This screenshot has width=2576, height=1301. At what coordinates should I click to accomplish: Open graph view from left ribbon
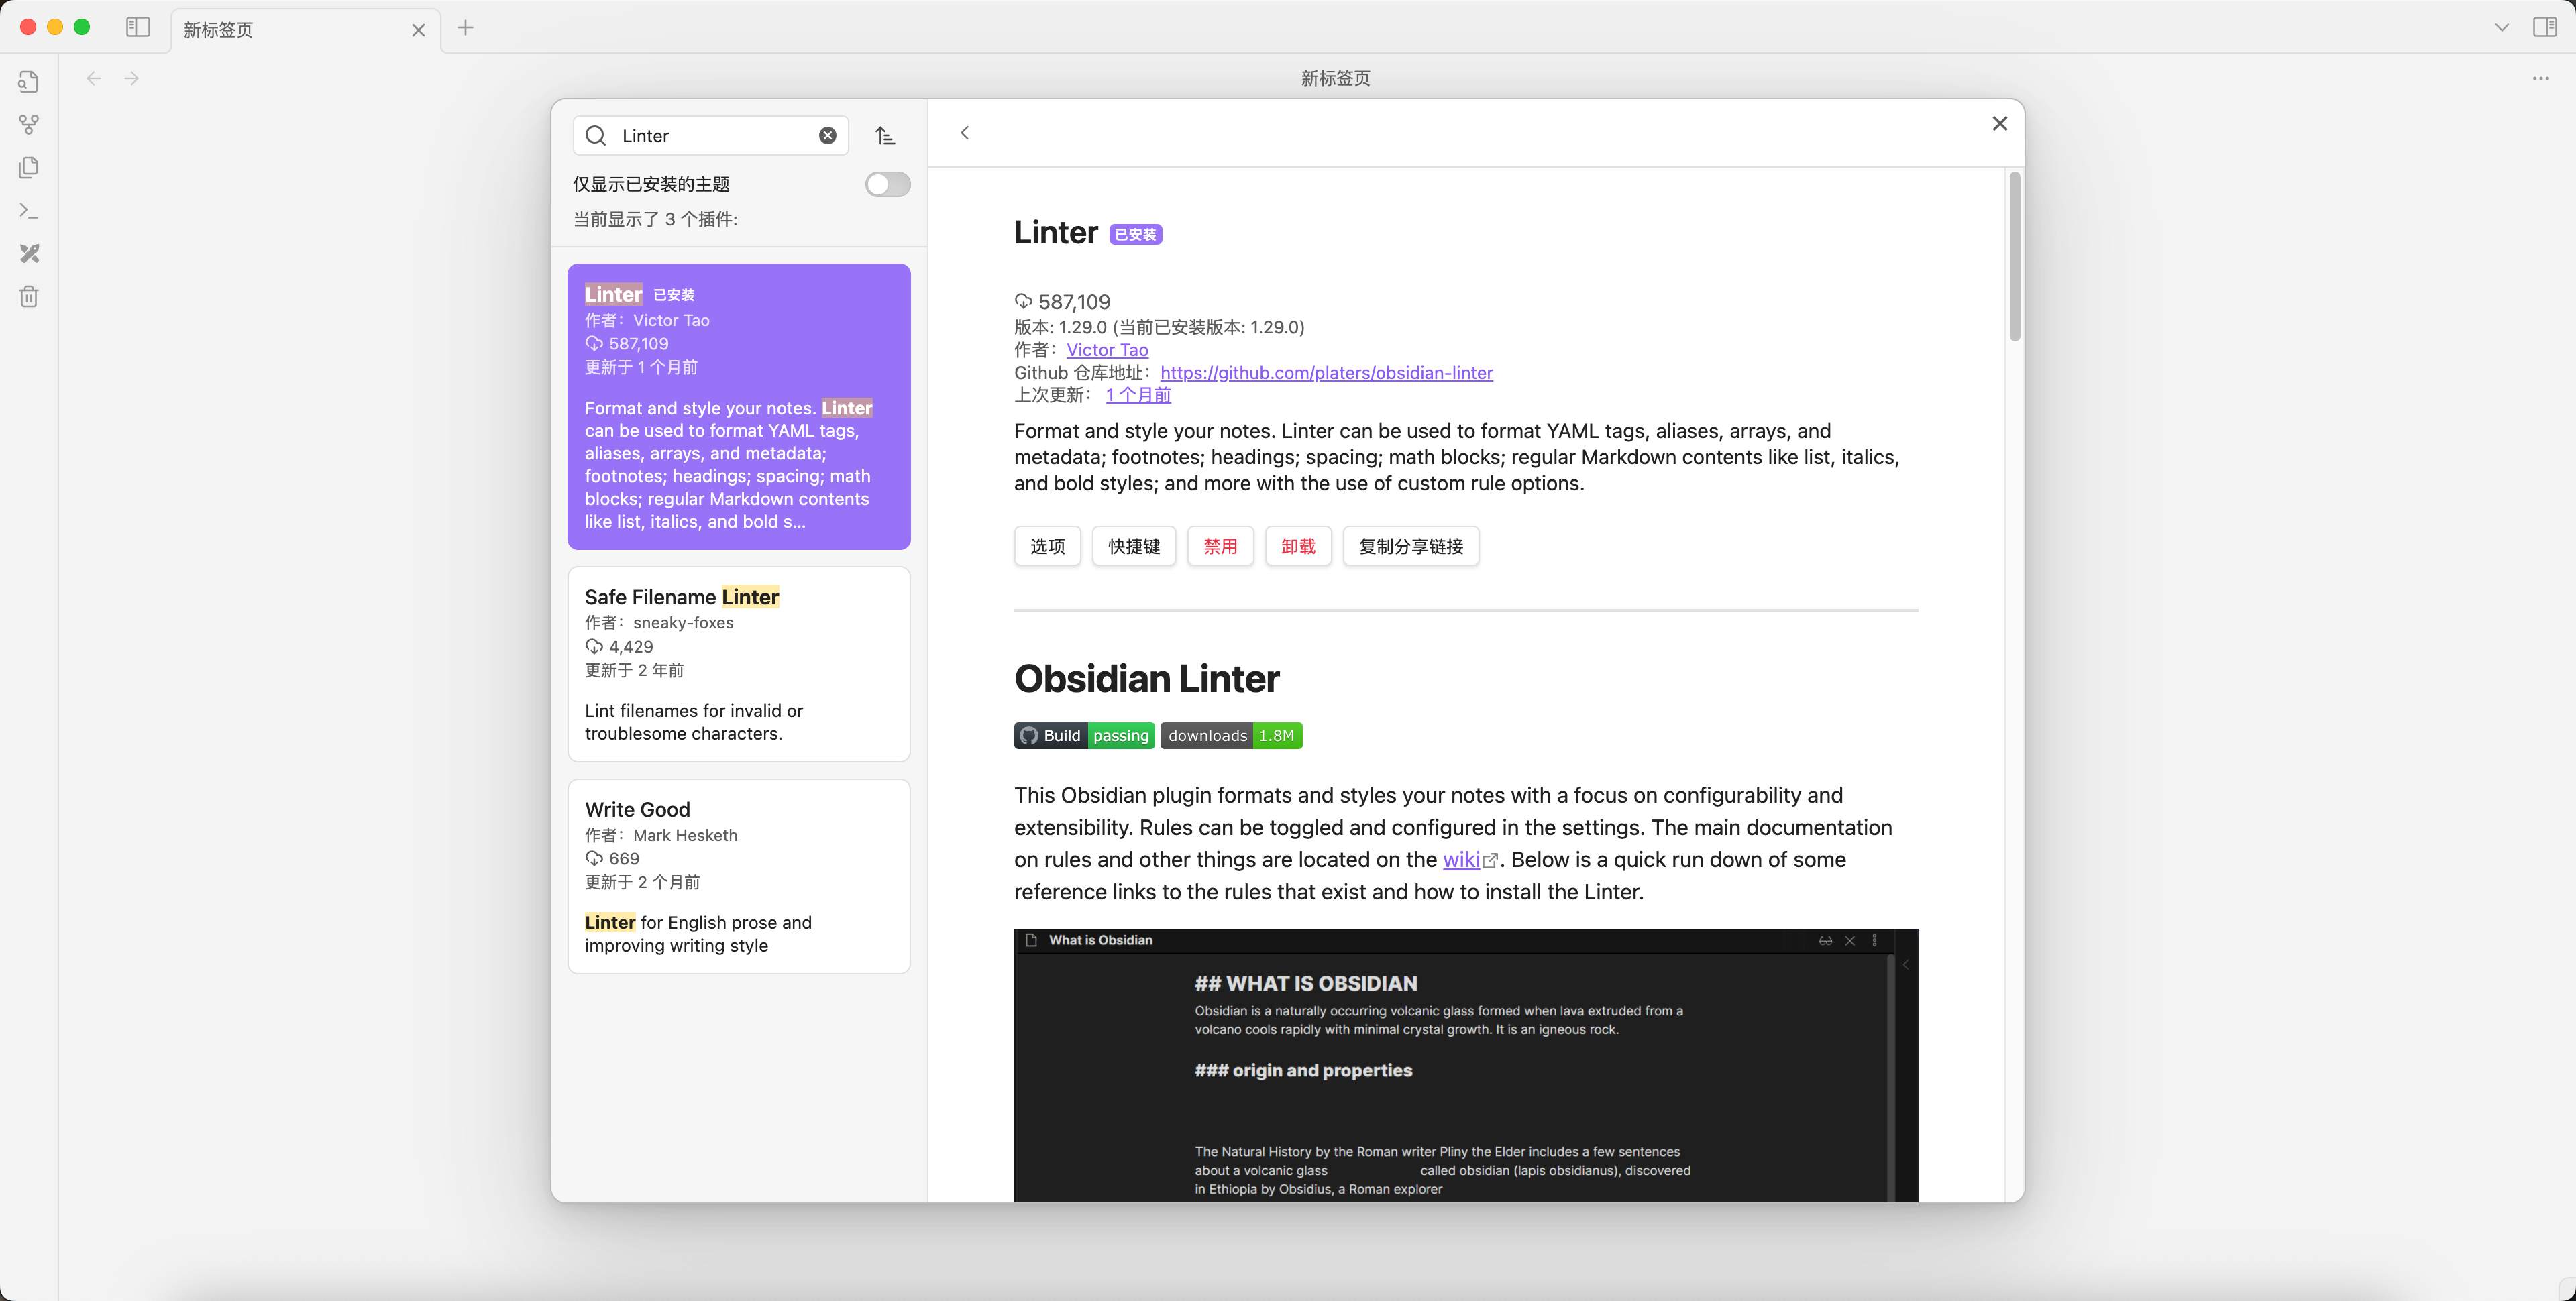point(29,125)
